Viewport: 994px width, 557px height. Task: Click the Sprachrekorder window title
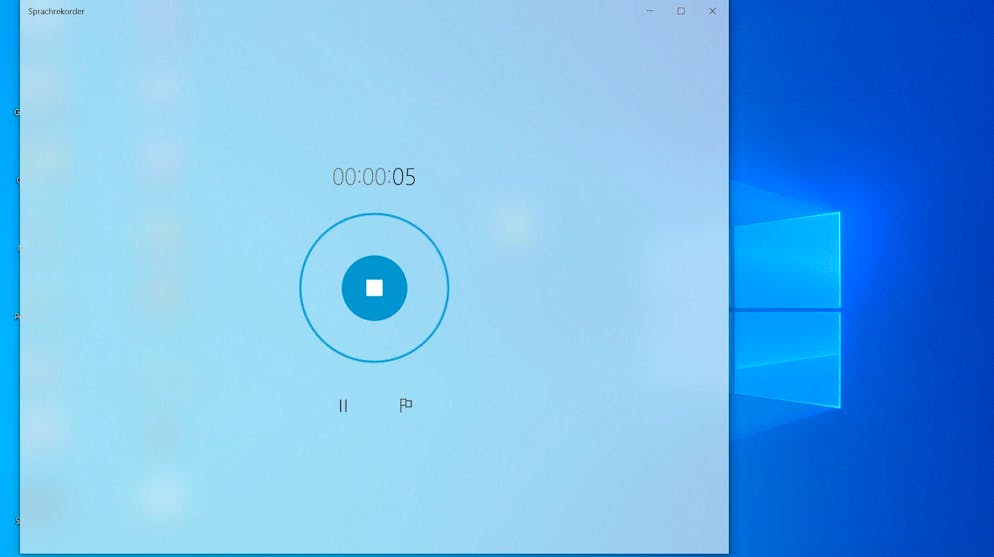56,11
